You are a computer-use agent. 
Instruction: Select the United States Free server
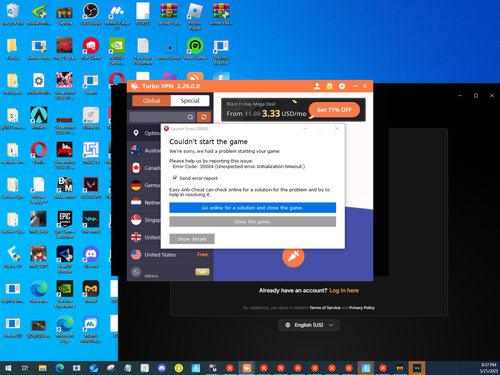point(170,255)
